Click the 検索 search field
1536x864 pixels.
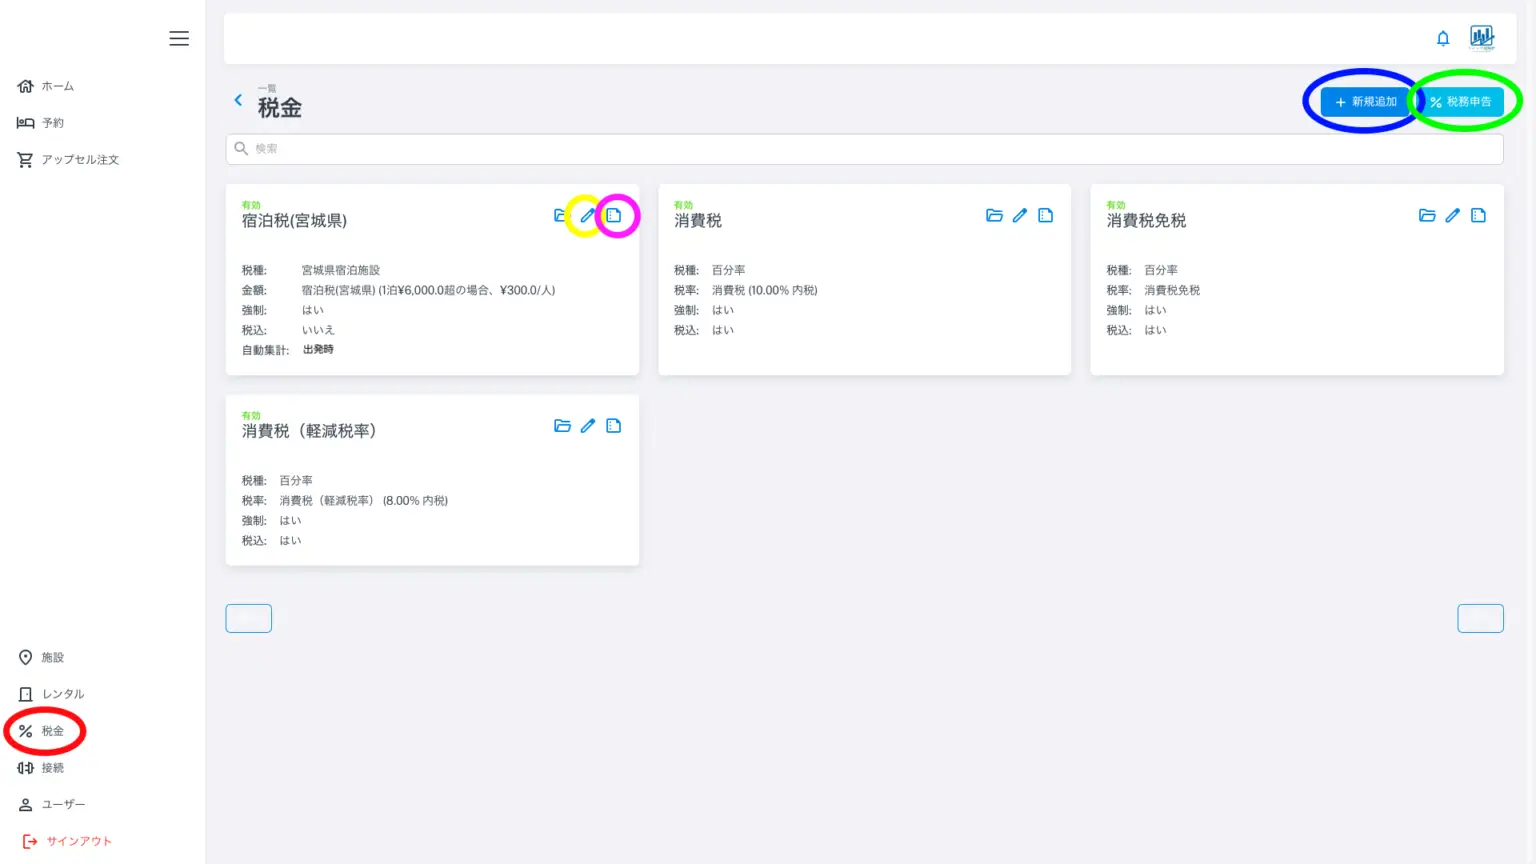point(864,149)
